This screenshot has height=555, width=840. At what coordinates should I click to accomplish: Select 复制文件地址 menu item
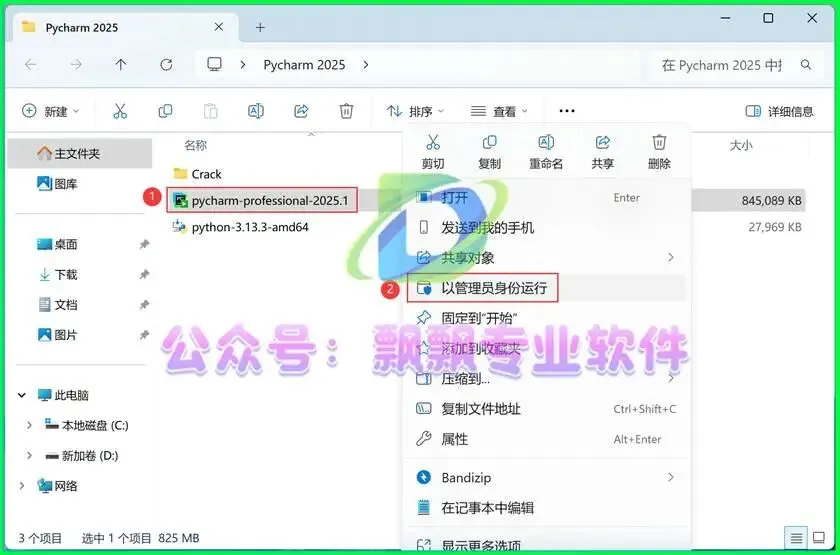548,409
